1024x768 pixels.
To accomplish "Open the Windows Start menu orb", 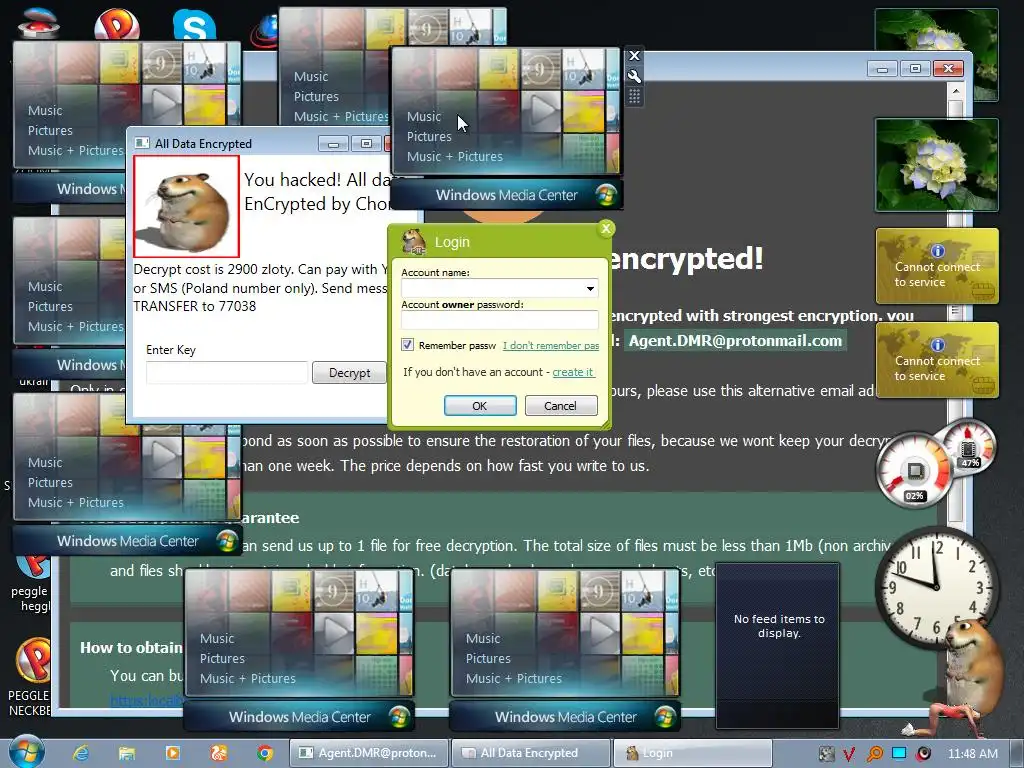I will (27, 752).
